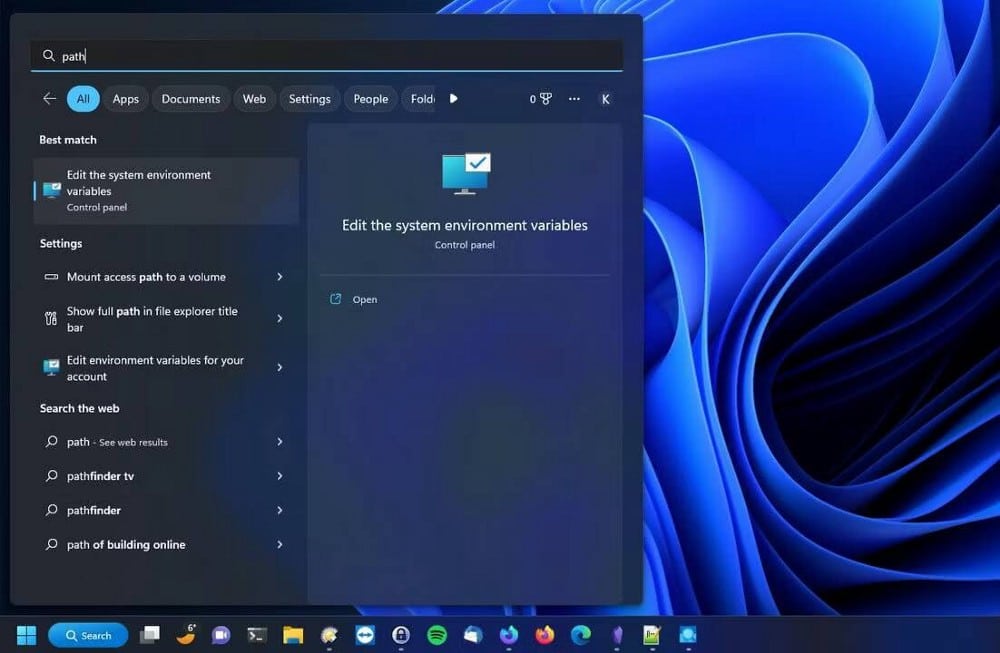The image size is (1000, 653).
Task: Open Firefox from the taskbar
Action: [x=543, y=635]
